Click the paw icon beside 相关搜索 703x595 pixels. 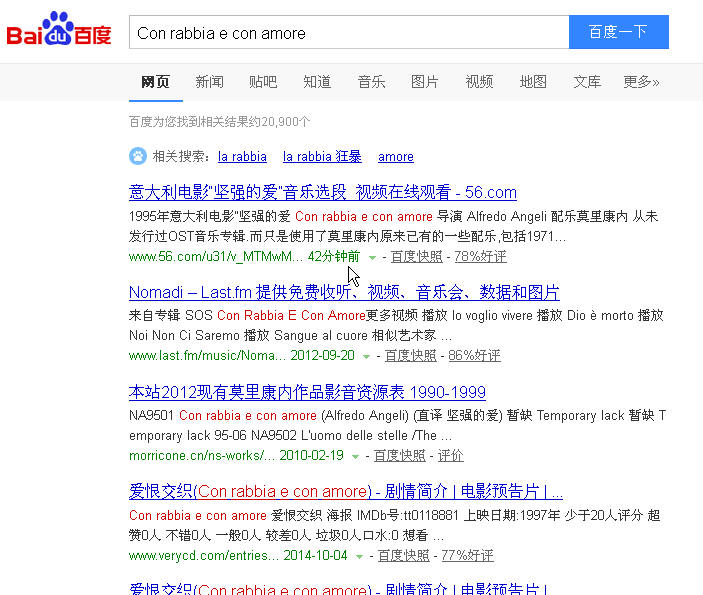tap(138, 156)
